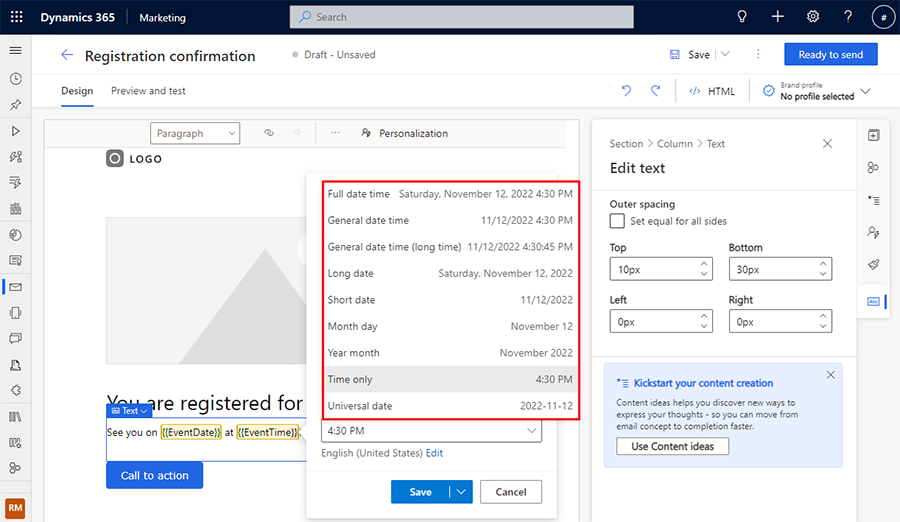Switch to Preview and test tab
Screen dimensions: 900x522
(x=148, y=91)
